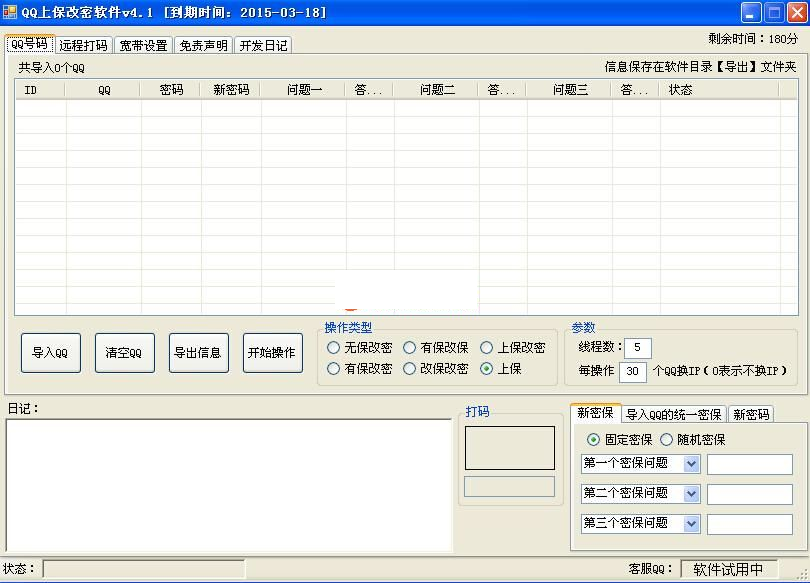Select the 无保改密 operation type
The width and height of the screenshot is (811, 585).
334,348
